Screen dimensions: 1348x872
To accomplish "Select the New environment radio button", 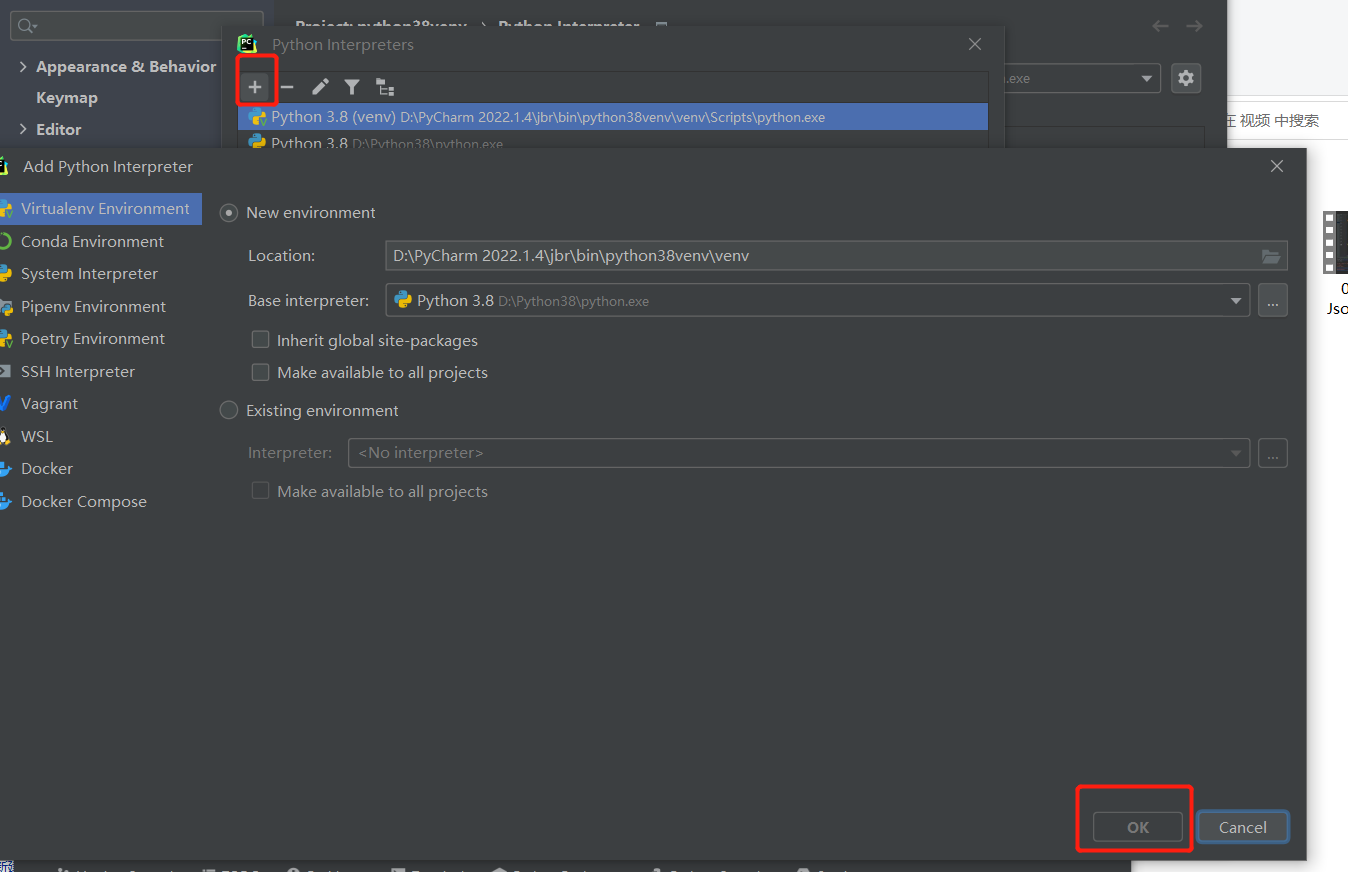I will click(x=229, y=213).
